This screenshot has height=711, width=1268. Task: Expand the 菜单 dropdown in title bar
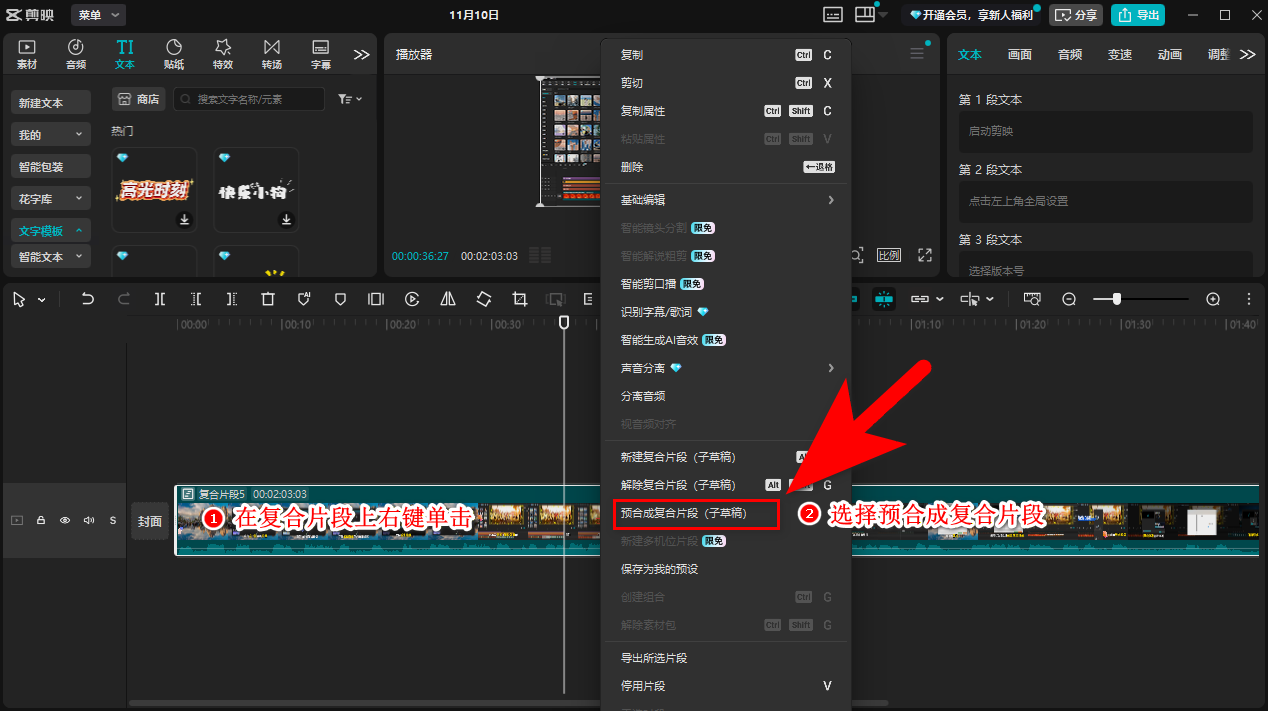[x=102, y=15]
